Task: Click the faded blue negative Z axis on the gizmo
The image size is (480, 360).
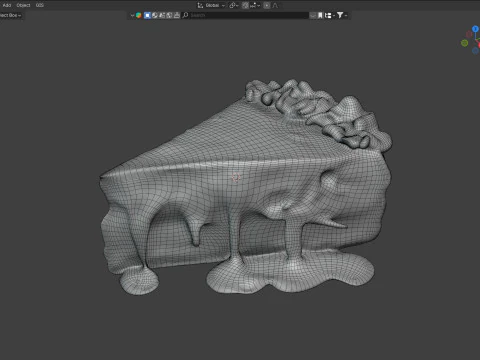Action: pyautogui.click(x=476, y=51)
